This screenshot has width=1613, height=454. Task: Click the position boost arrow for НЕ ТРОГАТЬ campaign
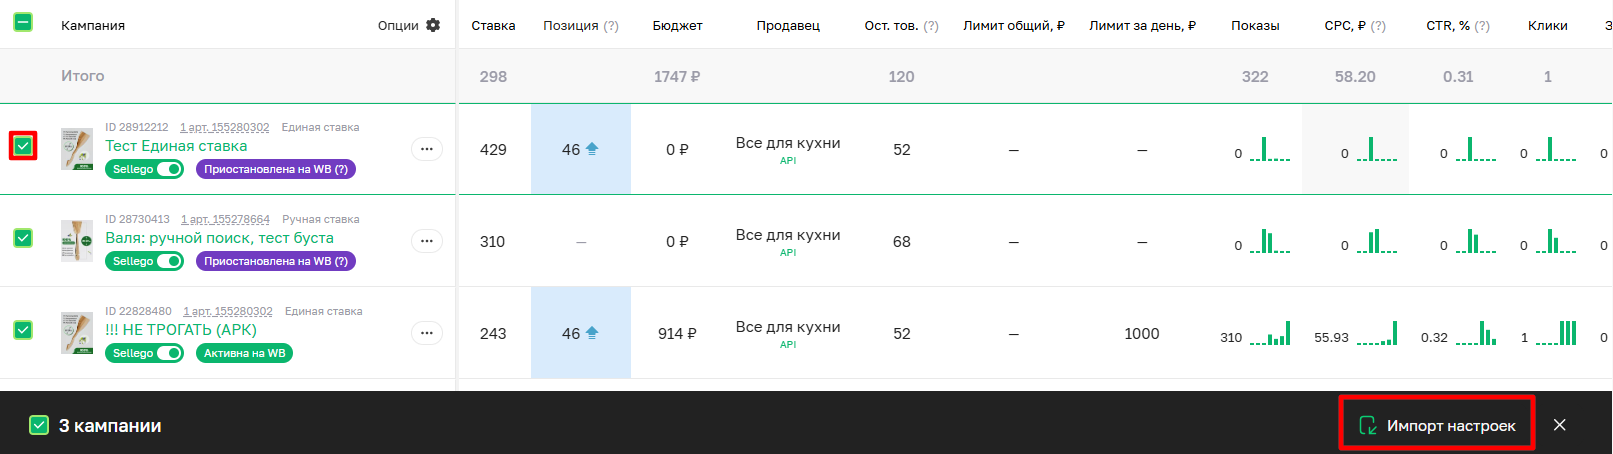click(592, 333)
